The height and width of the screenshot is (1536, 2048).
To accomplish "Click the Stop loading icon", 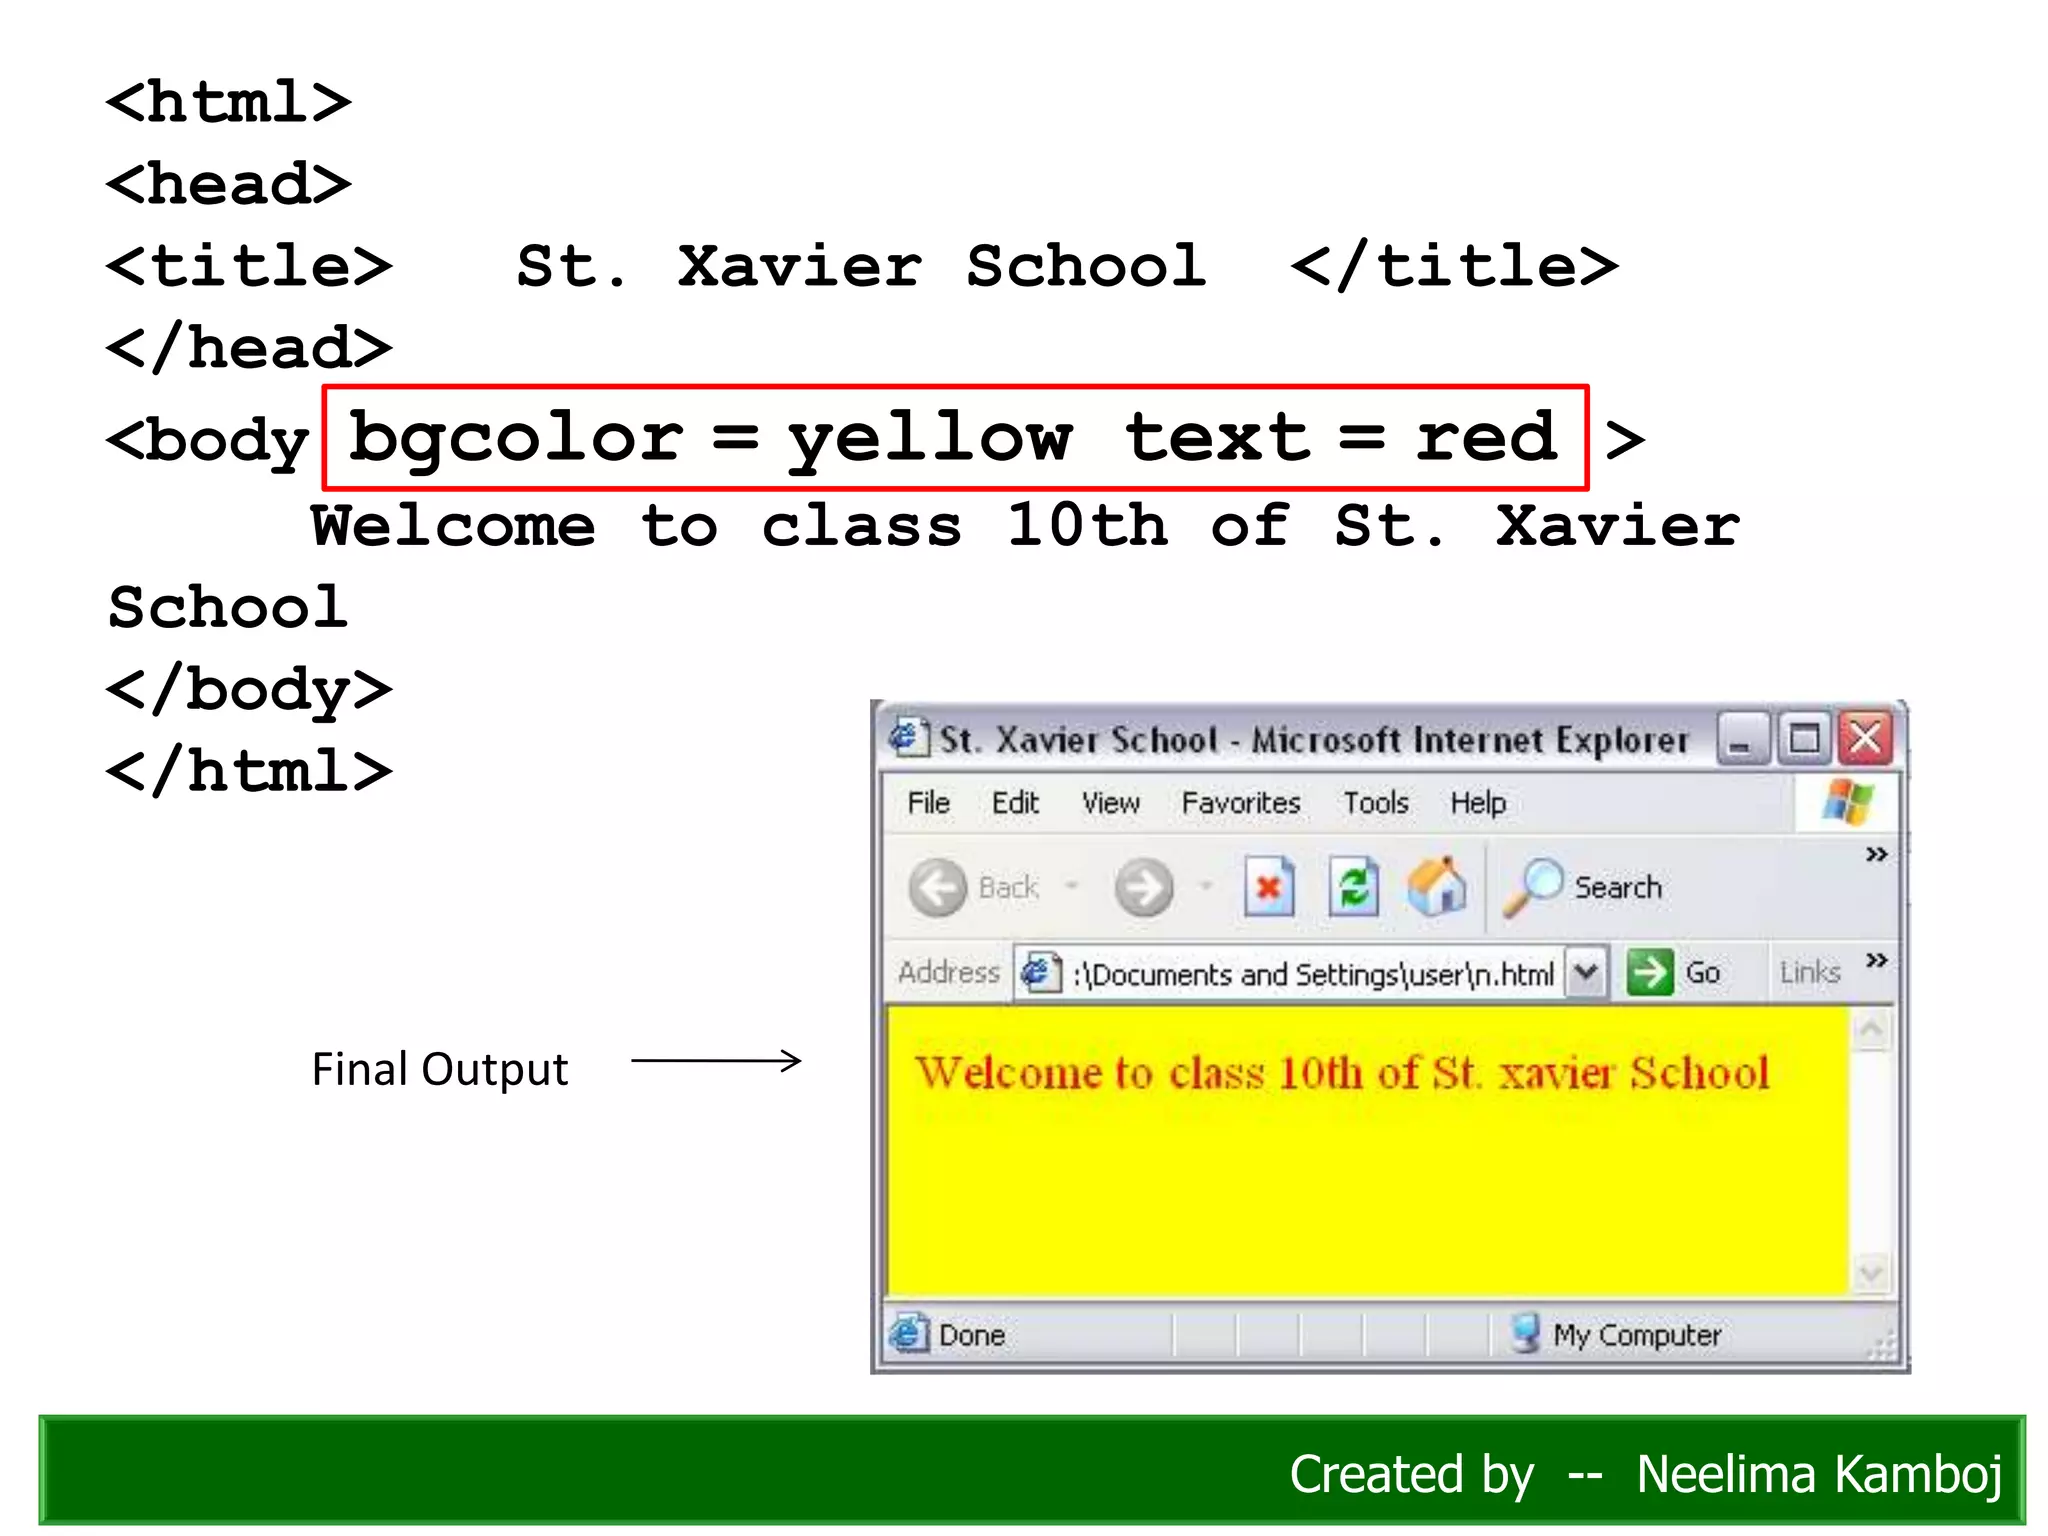I will 1269,887.
